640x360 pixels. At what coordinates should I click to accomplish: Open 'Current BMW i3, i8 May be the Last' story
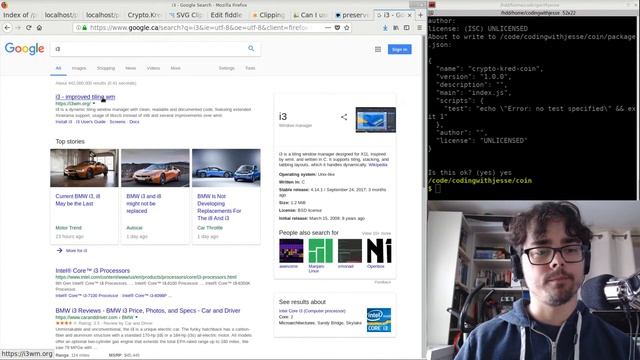pos(78,200)
